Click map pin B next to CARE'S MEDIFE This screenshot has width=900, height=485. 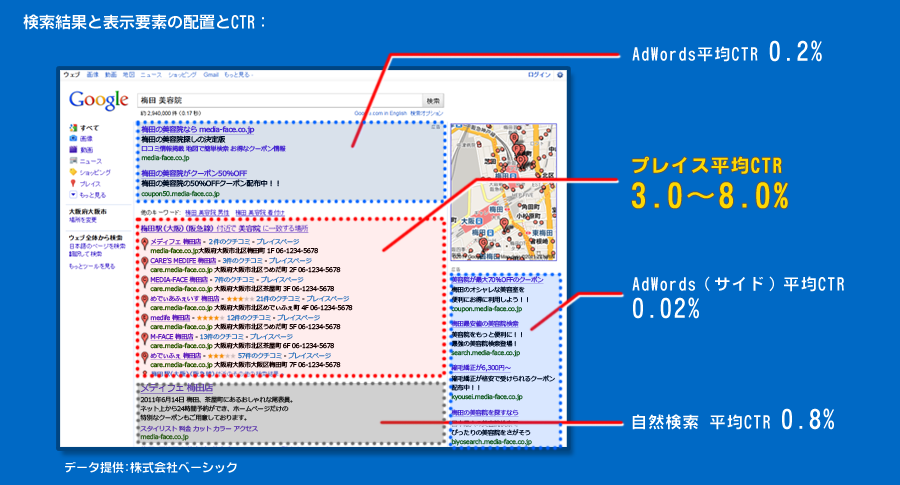point(145,263)
